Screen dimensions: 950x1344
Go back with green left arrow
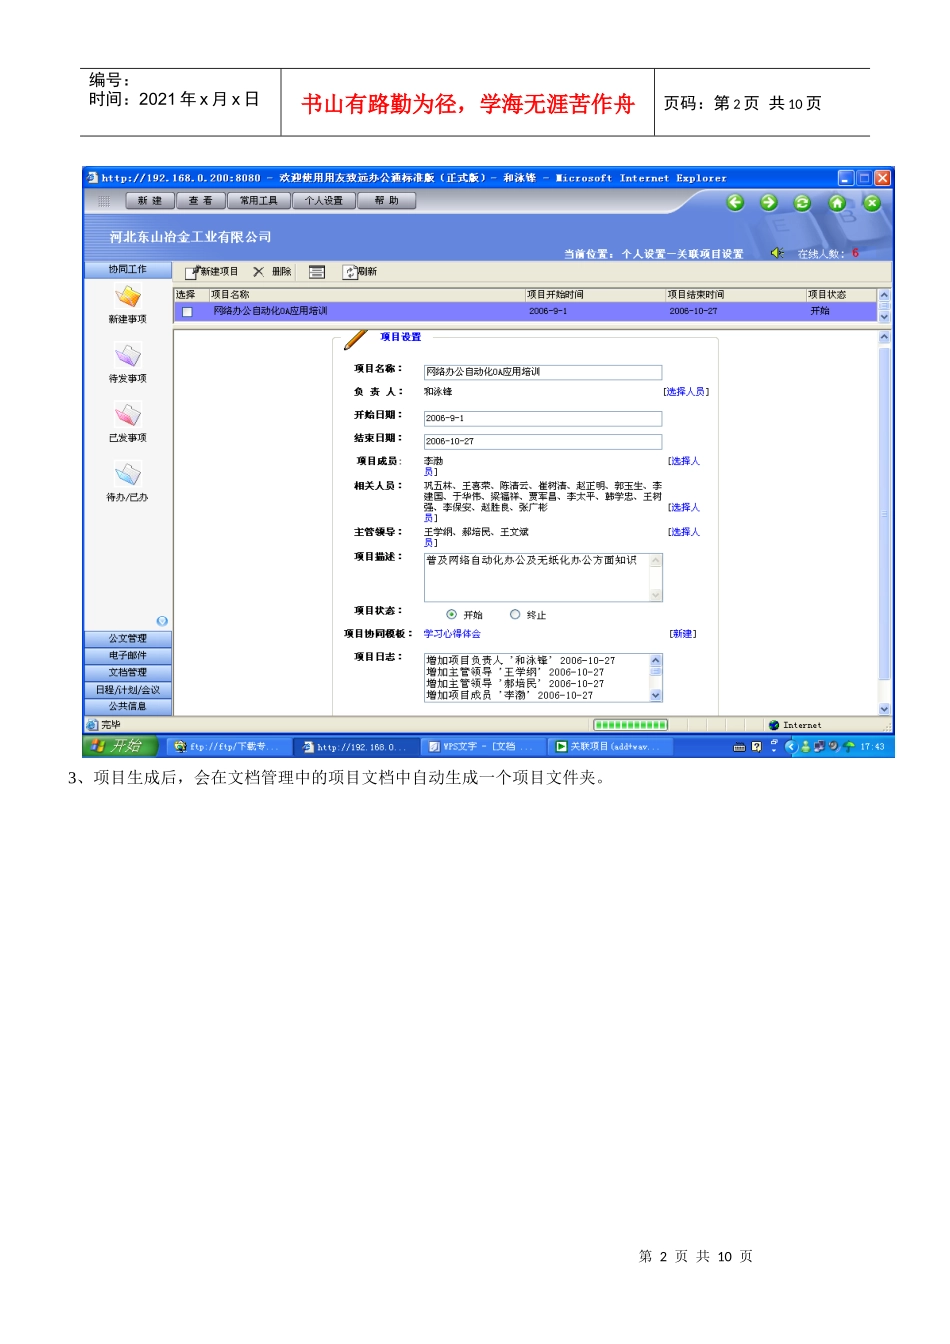735,203
